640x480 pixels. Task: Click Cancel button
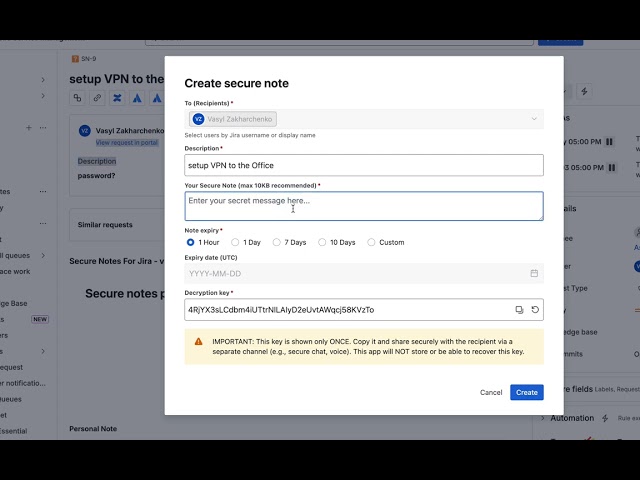click(x=491, y=392)
